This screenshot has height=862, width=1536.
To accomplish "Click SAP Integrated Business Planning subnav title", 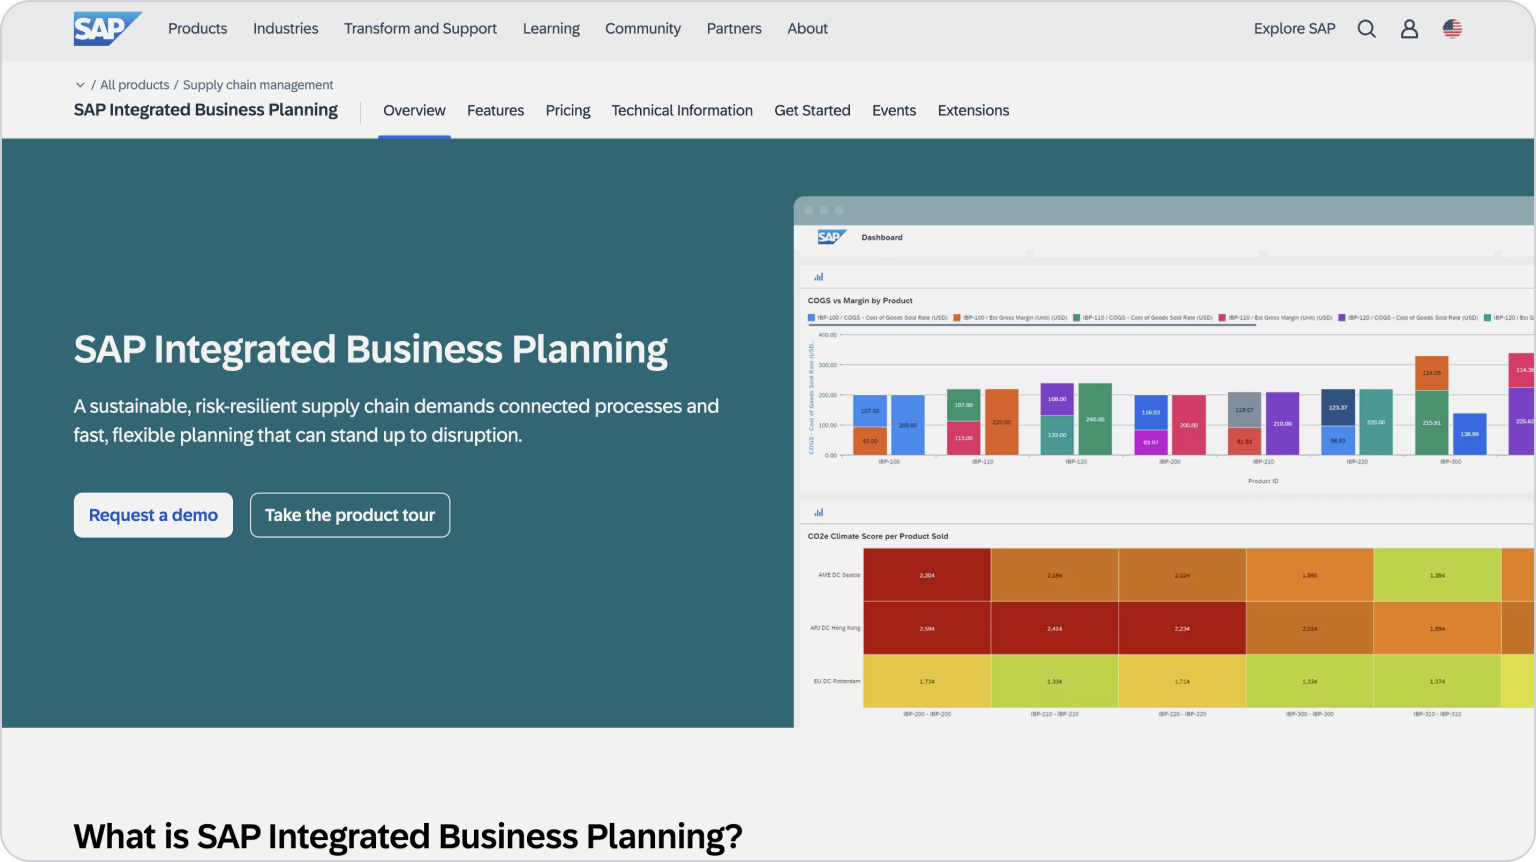I will coord(206,110).
